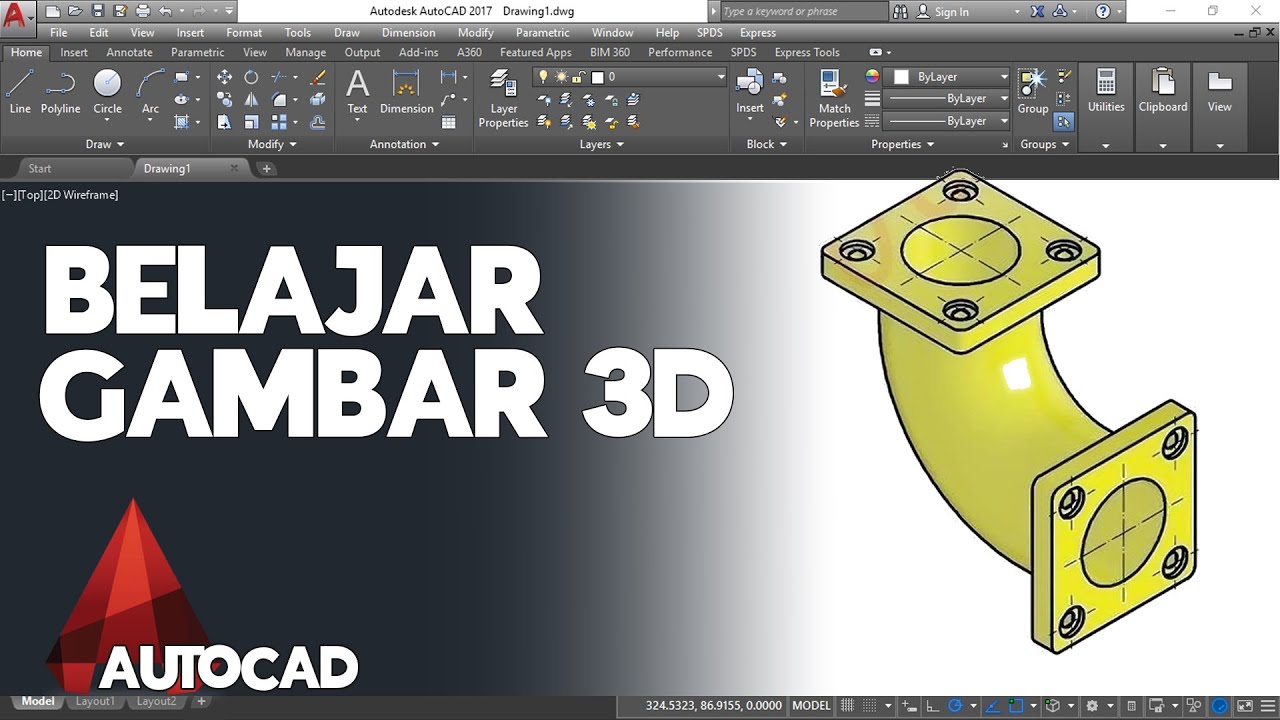Toggle Clean Screen in status bar
The height and width of the screenshot is (720, 1280).
pyautogui.click(x=1247, y=705)
